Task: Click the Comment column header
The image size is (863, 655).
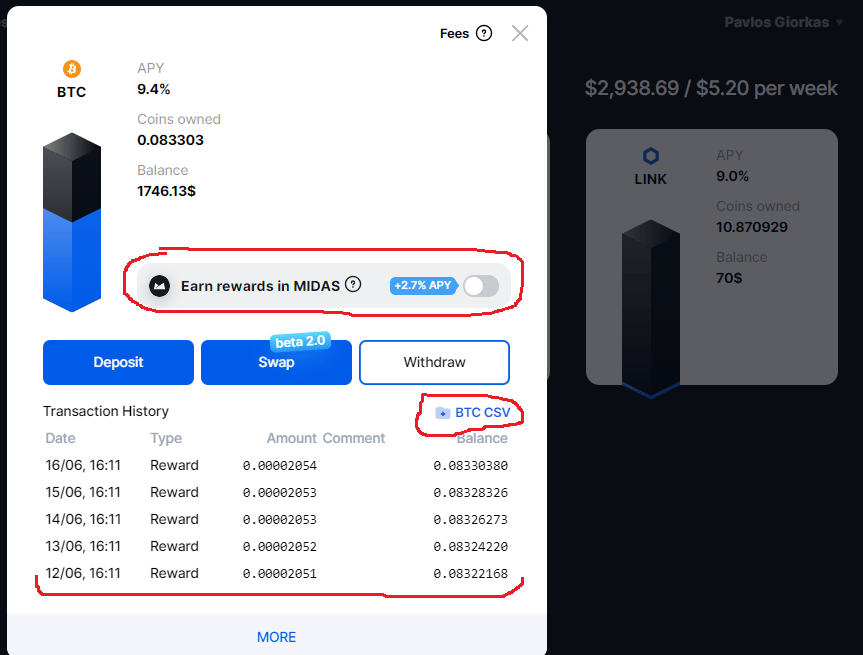Action: tap(353, 438)
